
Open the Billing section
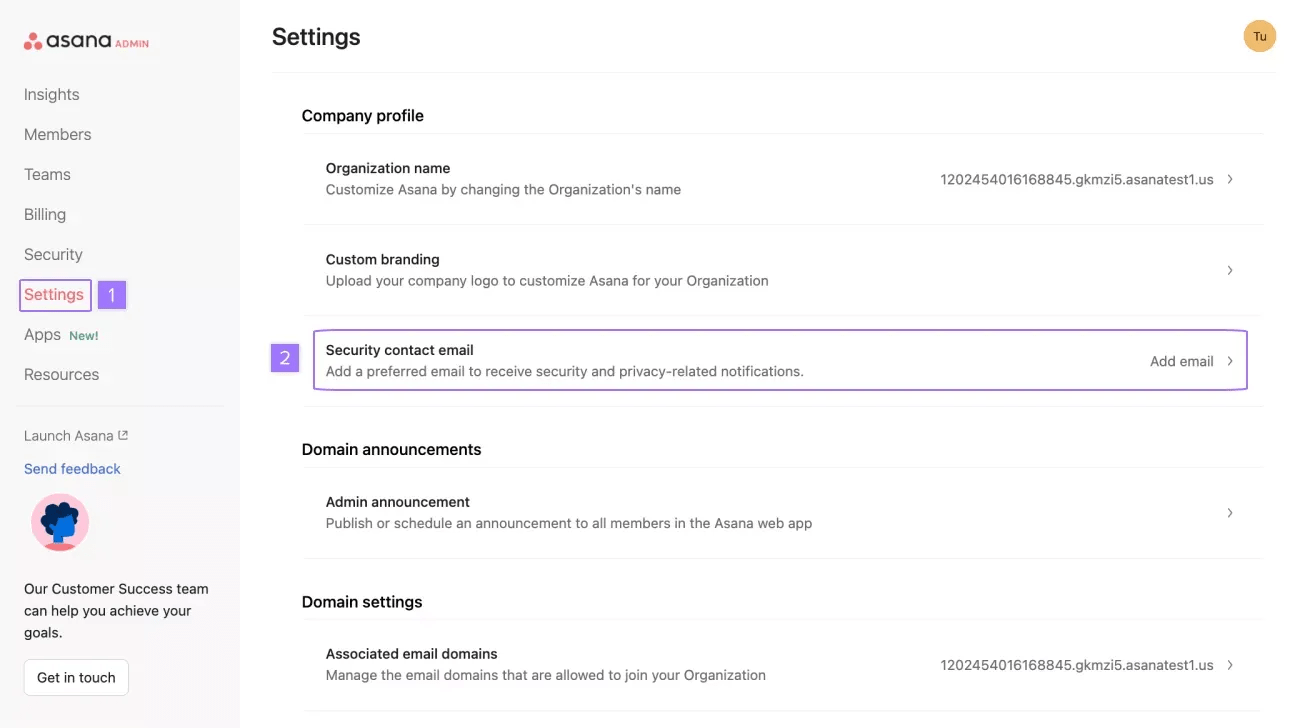coord(44,214)
